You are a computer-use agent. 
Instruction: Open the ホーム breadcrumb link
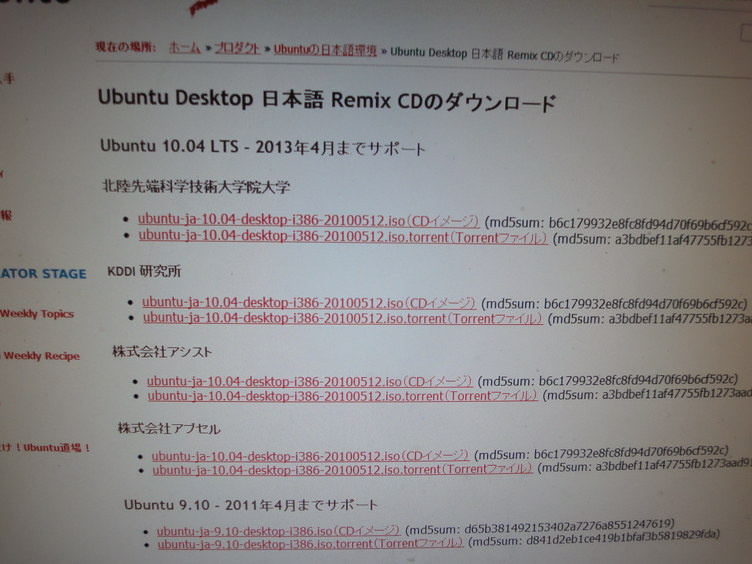coord(185,47)
